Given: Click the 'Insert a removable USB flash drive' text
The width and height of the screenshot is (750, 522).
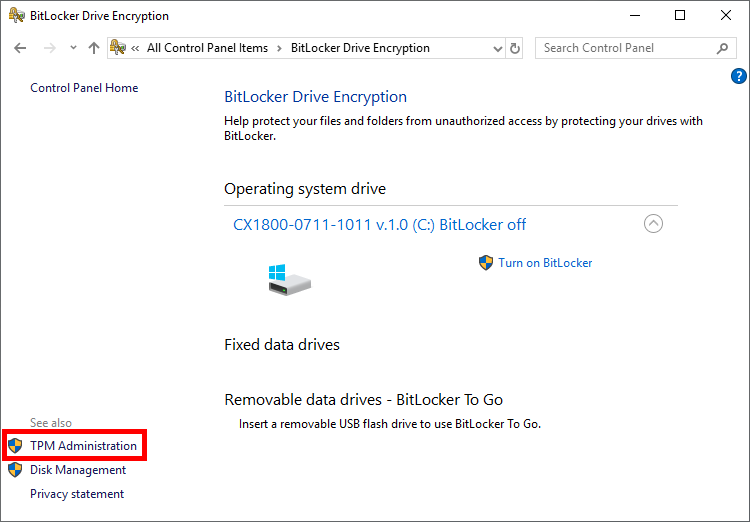Looking at the screenshot, I should [x=390, y=424].
